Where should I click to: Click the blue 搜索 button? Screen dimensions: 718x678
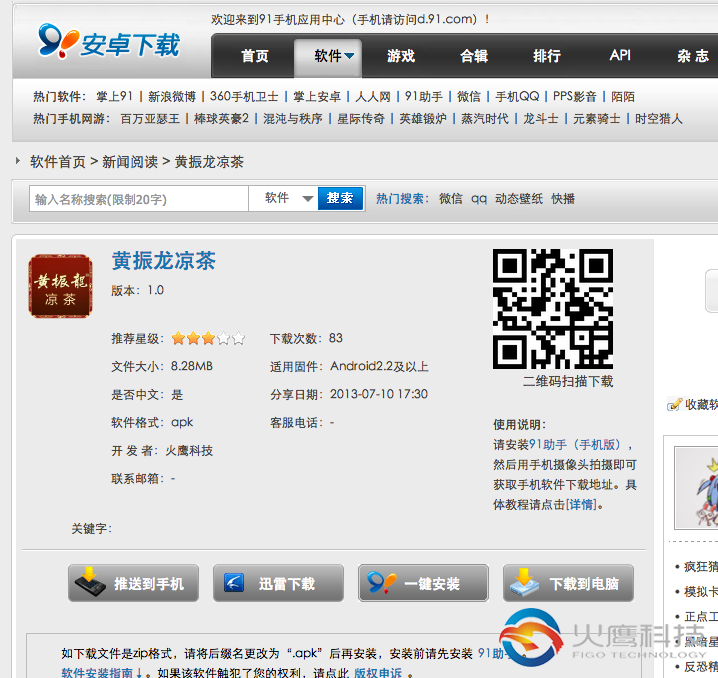340,199
